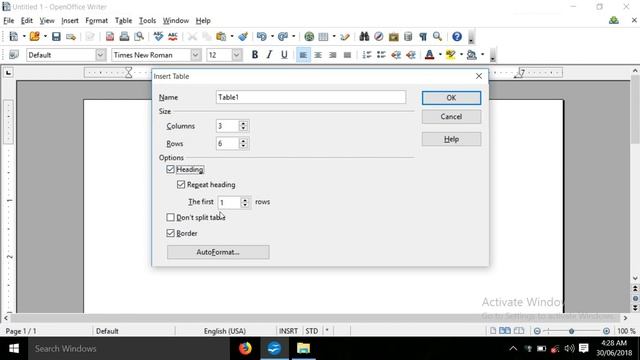Open the paragraph style Default dropdown
This screenshot has height=360, width=640.
click(101, 55)
